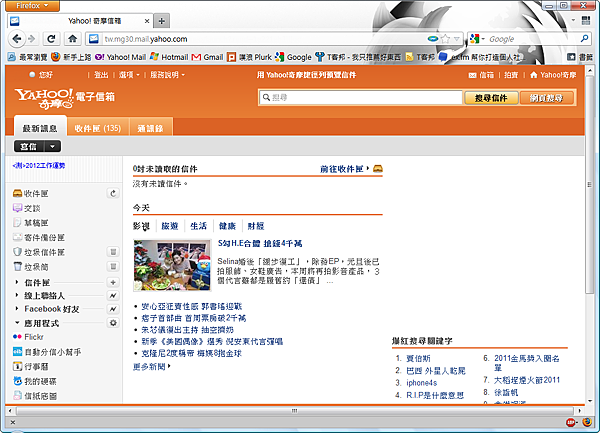This screenshot has width=600, height=433.
Task: Open the 2012工作運勢 promo link
Action: click(39, 166)
